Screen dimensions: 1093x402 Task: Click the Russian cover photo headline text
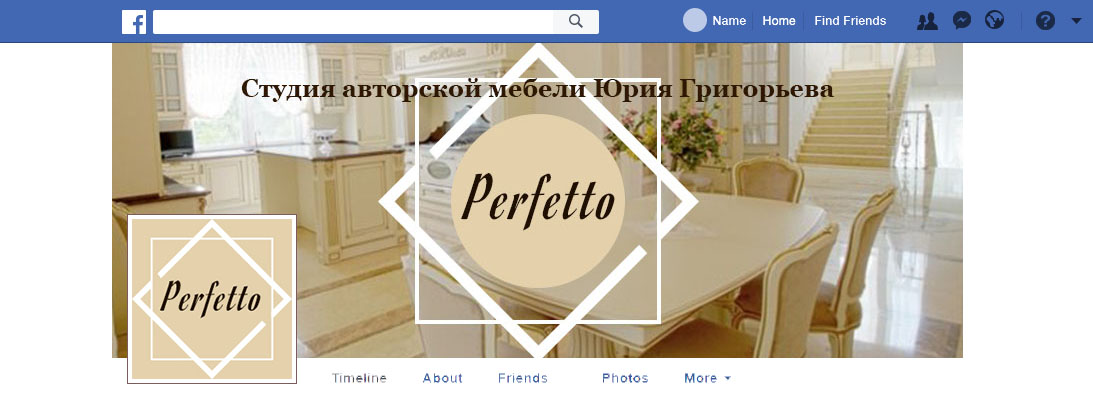click(537, 90)
